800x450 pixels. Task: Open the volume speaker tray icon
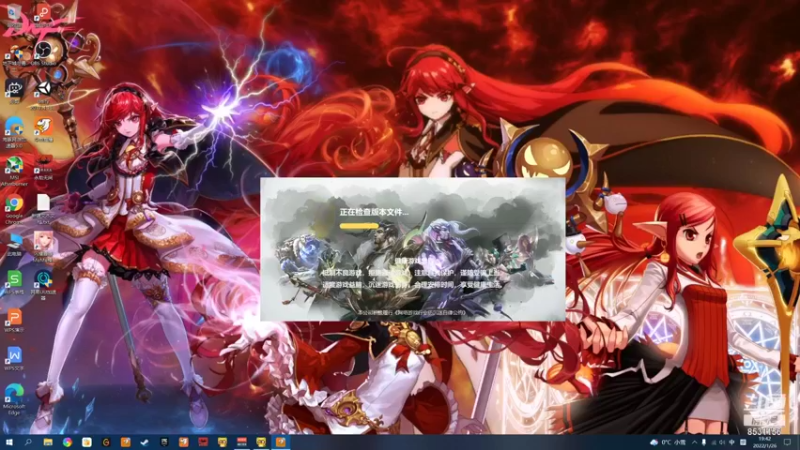pos(722,442)
